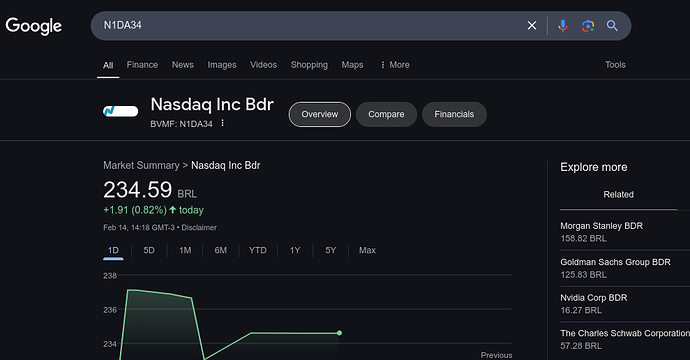
Task: Show the YTD chart range
Action: click(x=257, y=250)
